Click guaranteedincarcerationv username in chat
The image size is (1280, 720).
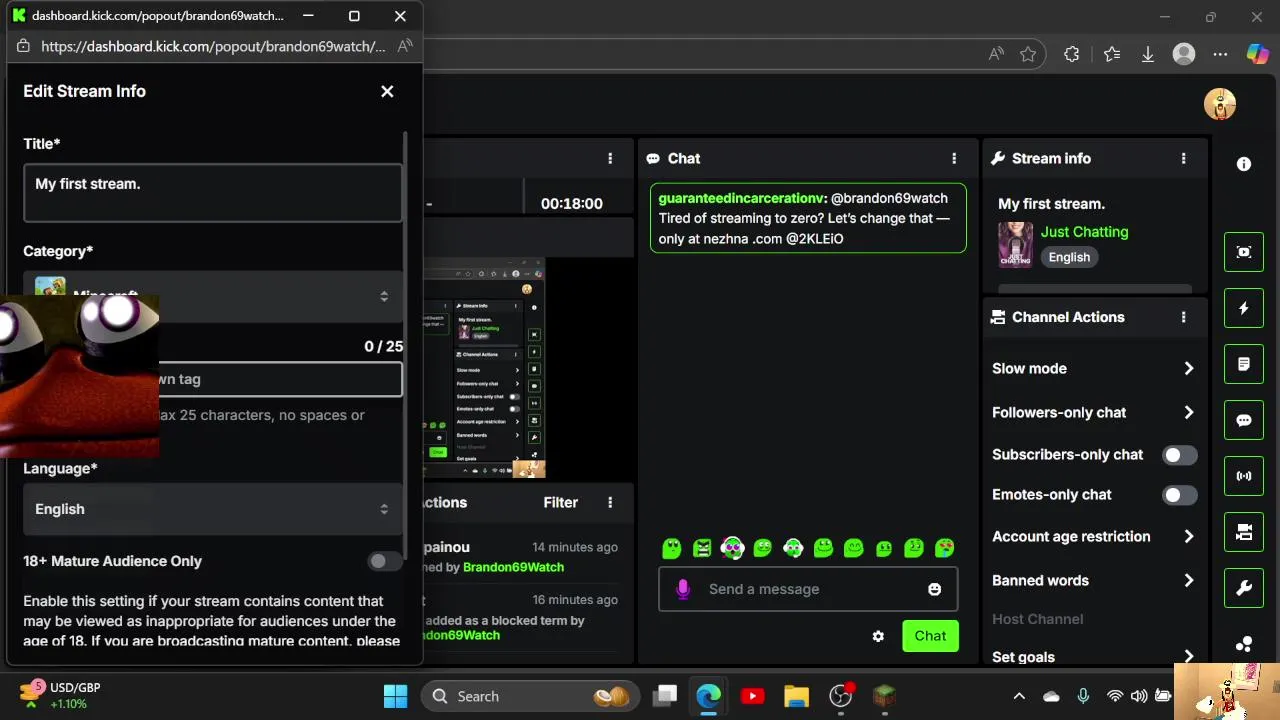[x=741, y=199]
